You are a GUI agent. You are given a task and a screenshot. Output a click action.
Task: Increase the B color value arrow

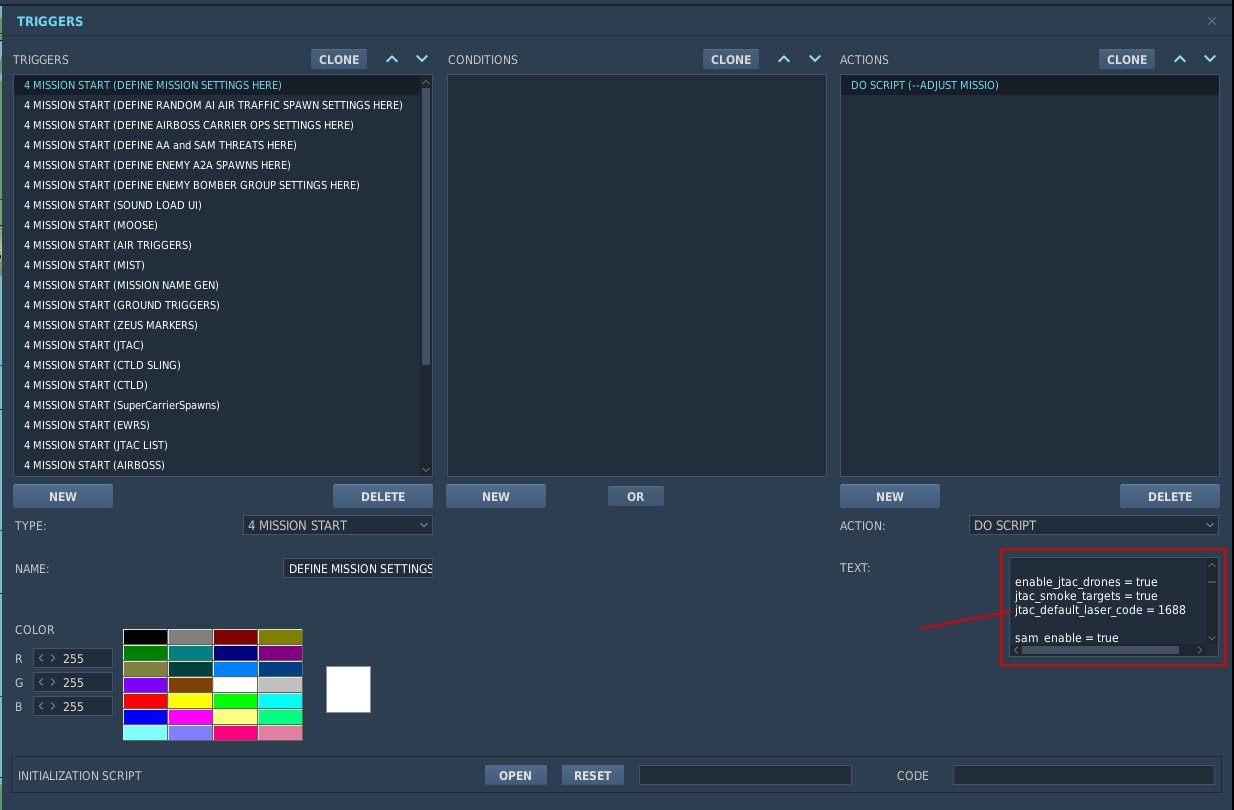[x=53, y=706]
